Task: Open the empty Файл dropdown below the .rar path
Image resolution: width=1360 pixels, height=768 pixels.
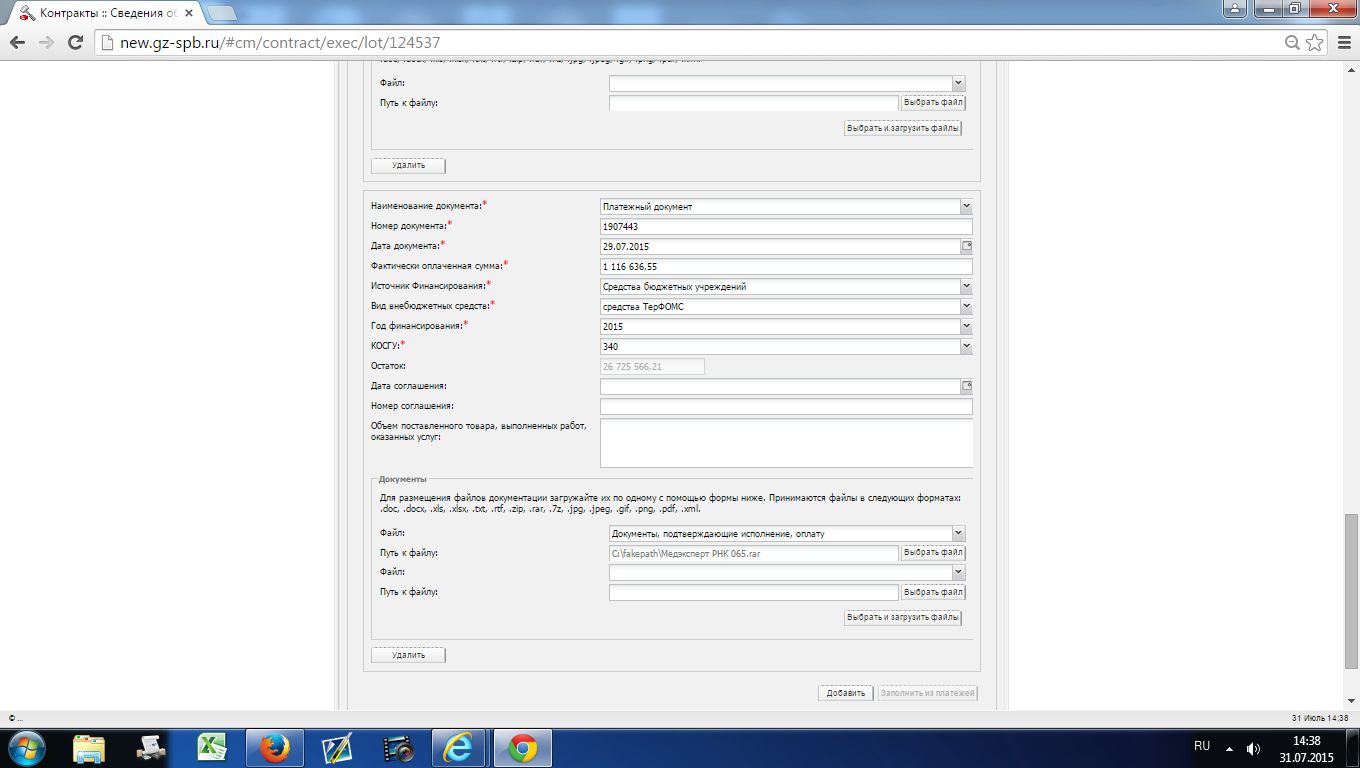Action: (x=959, y=572)
